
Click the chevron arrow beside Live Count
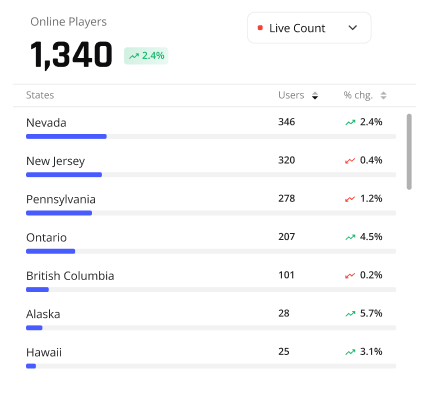click(x=353, y=28)
